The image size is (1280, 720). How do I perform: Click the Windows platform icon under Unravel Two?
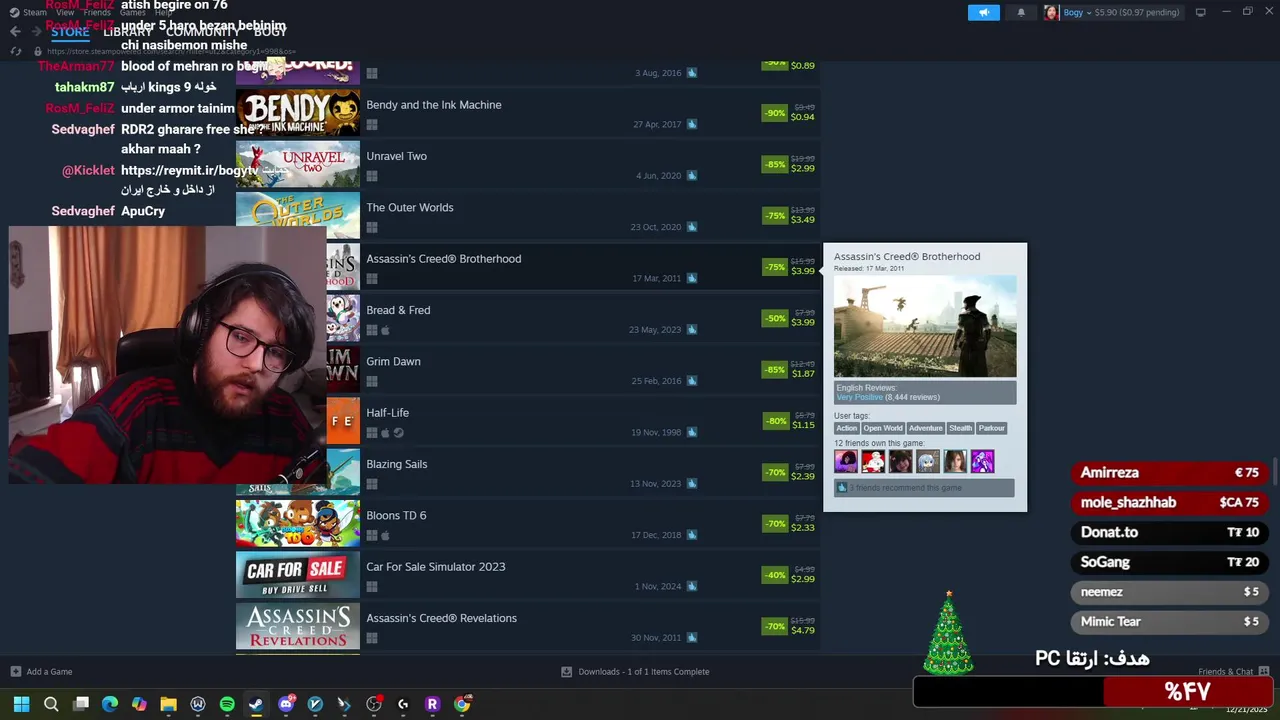372,176
